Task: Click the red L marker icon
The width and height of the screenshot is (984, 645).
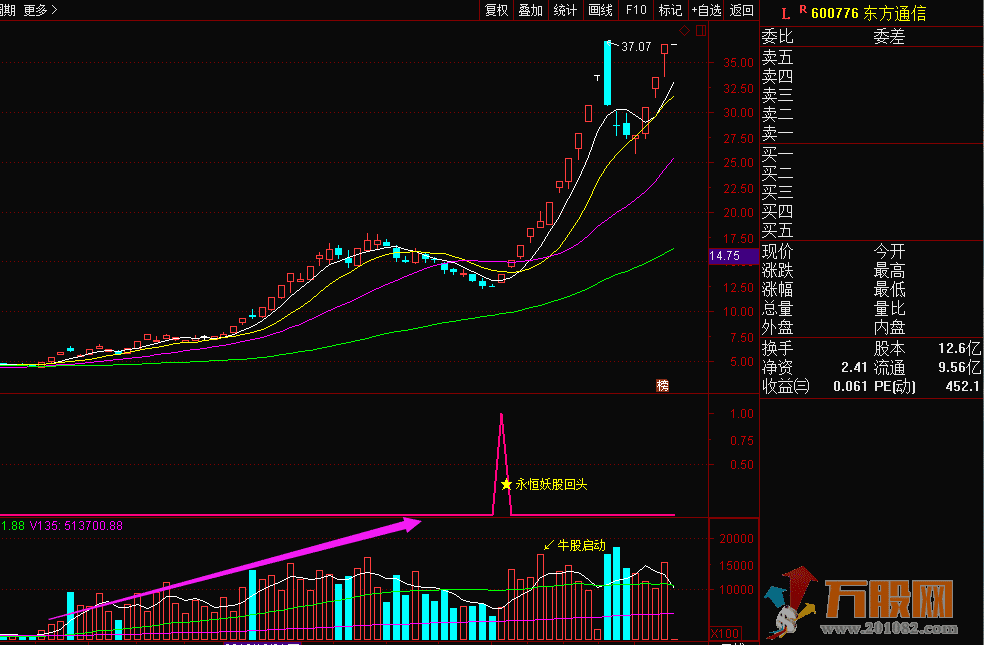Action: tap(786, 12)
